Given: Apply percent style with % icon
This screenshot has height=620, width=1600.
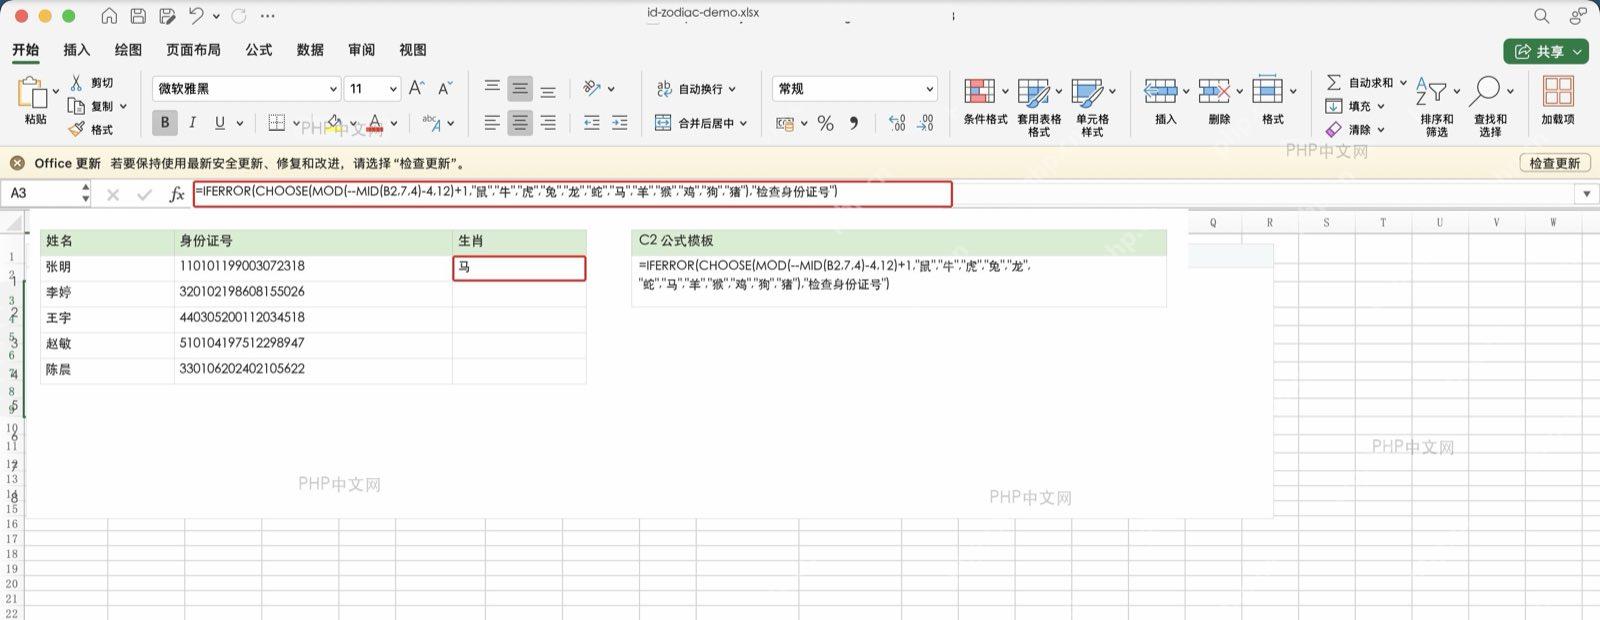Looking at the screenshot, I should [825, 123].
